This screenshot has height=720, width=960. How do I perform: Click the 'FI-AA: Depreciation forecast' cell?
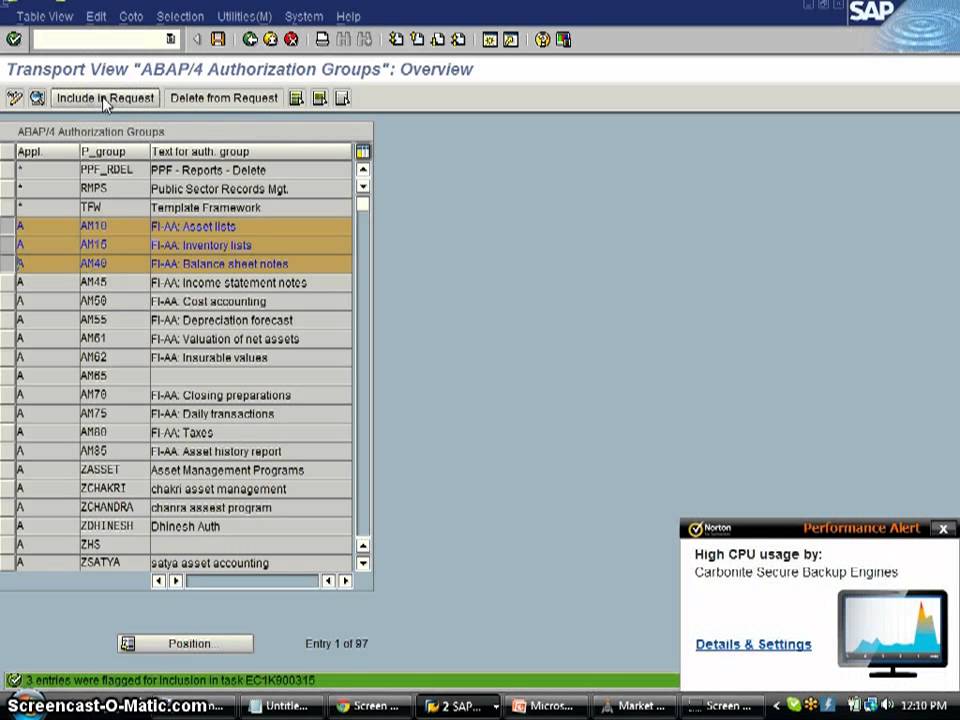point(251,320)
